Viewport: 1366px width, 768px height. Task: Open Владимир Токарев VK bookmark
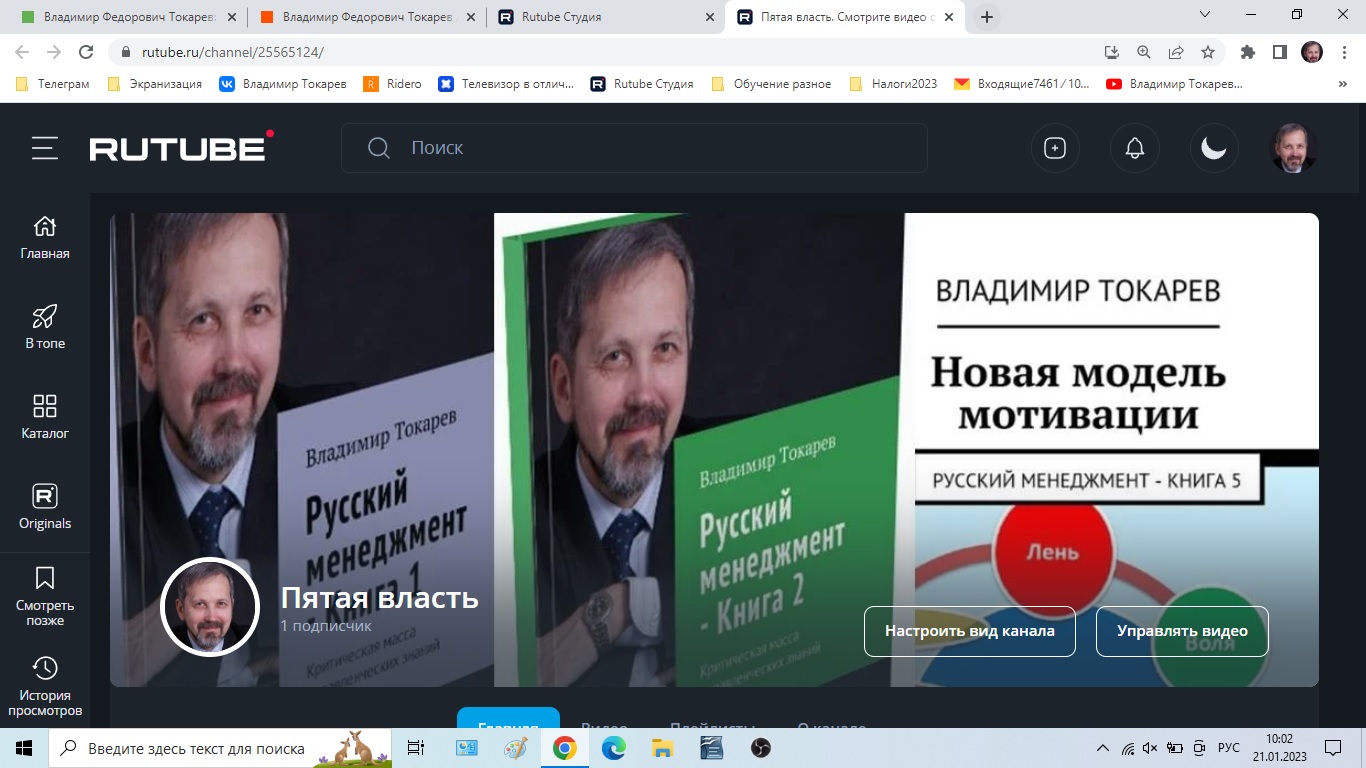pyautogui.click(x=283, y=84)
